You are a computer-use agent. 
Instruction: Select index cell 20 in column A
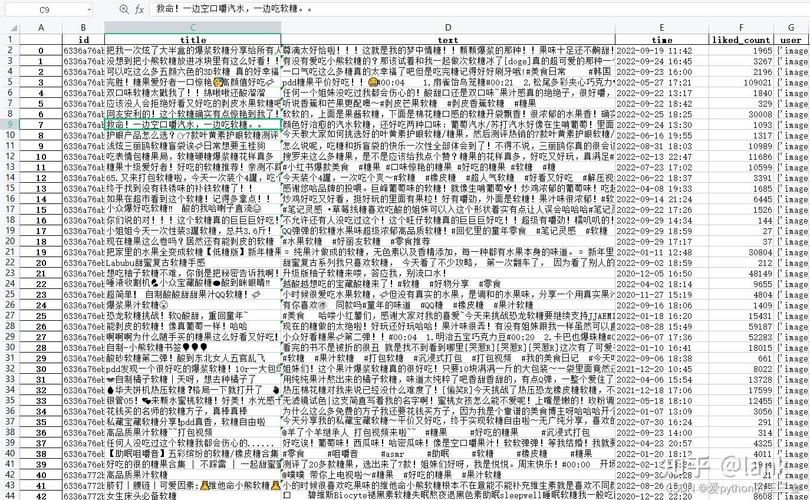(x=41, y=262)
